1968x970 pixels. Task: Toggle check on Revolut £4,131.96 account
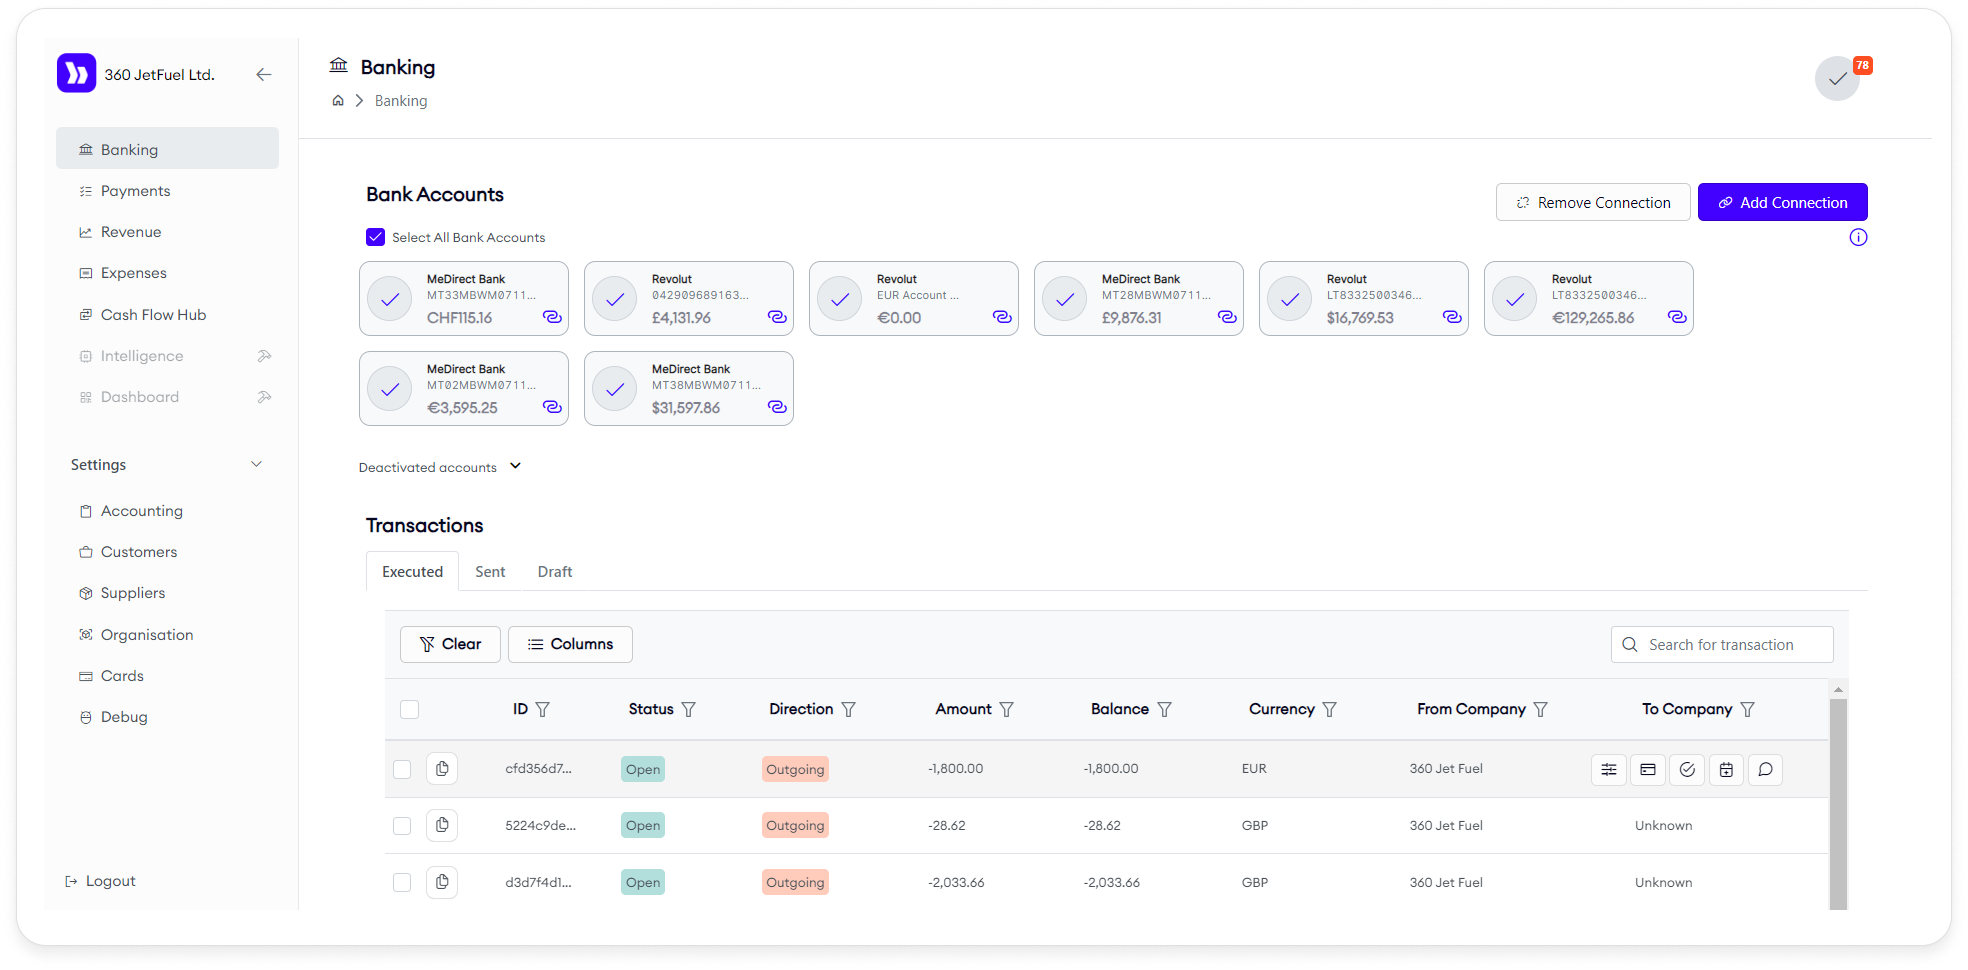[615, 299]
